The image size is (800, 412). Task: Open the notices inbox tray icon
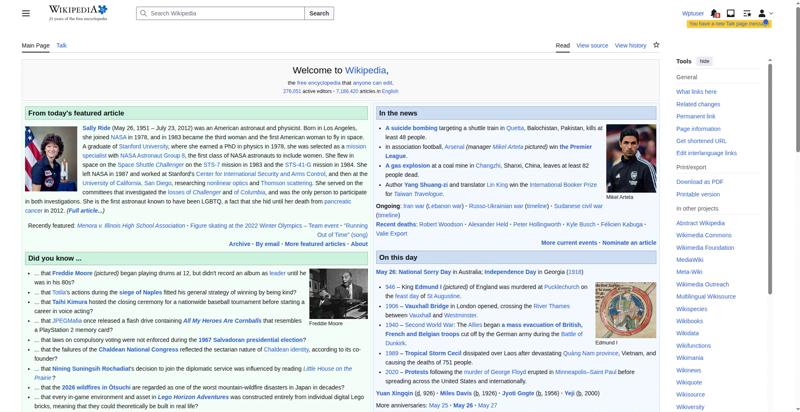[731, 13]
